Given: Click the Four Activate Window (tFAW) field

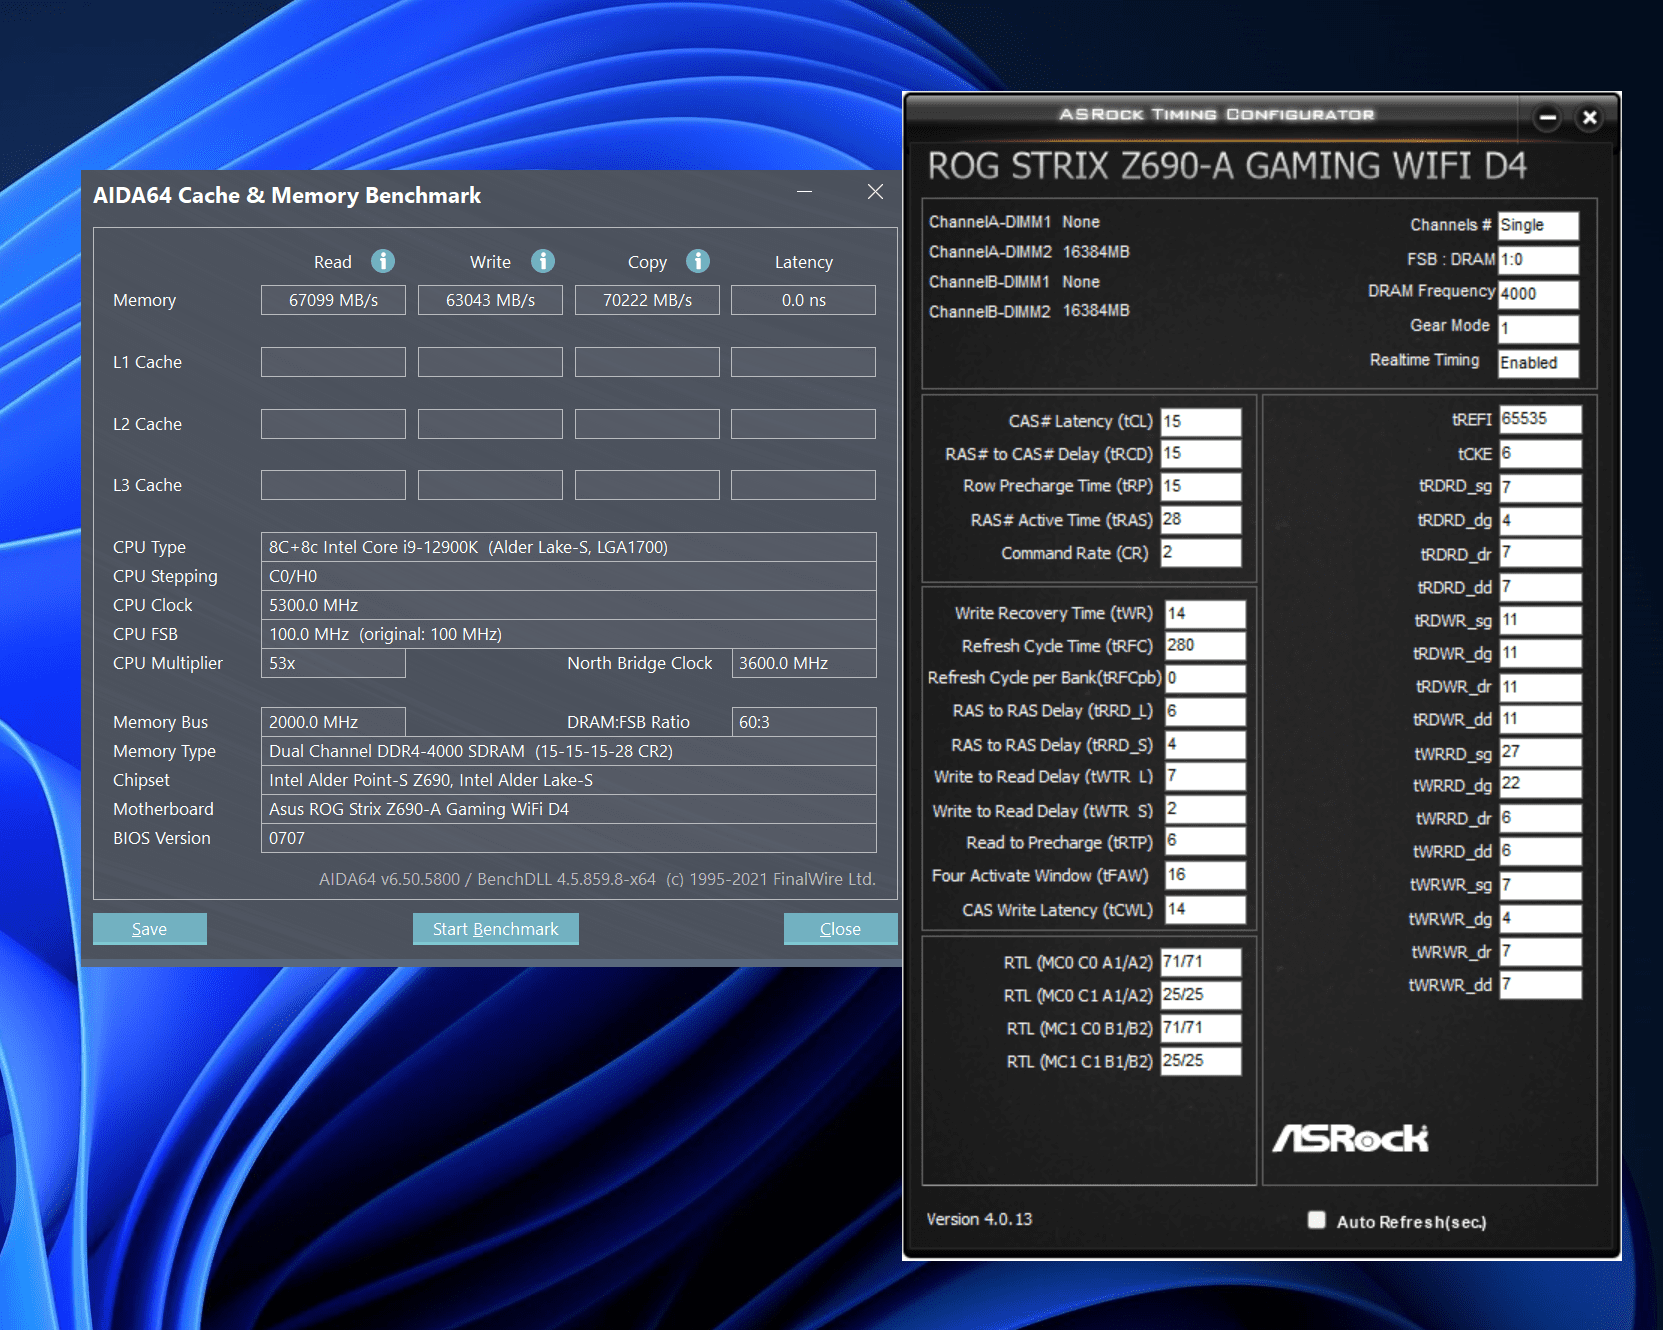Looking at the screenshot, I should point(1205,876).
